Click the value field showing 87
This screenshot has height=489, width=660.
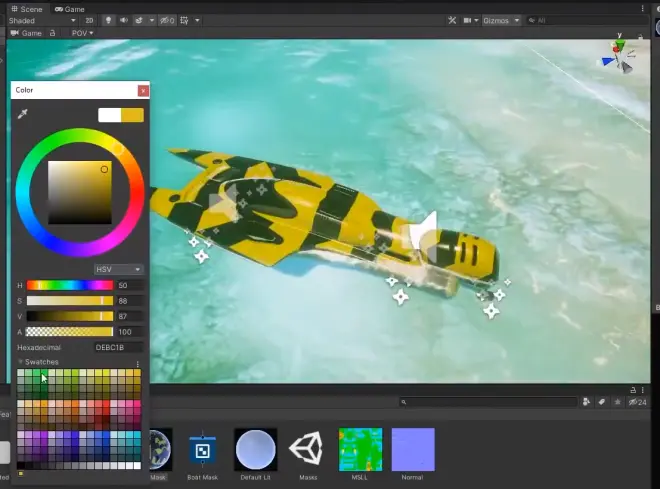(130, 316)
